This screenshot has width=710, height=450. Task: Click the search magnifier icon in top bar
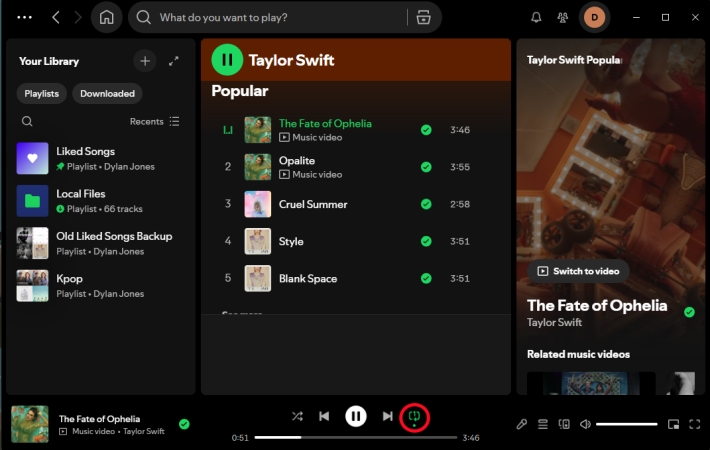[144, 17]
